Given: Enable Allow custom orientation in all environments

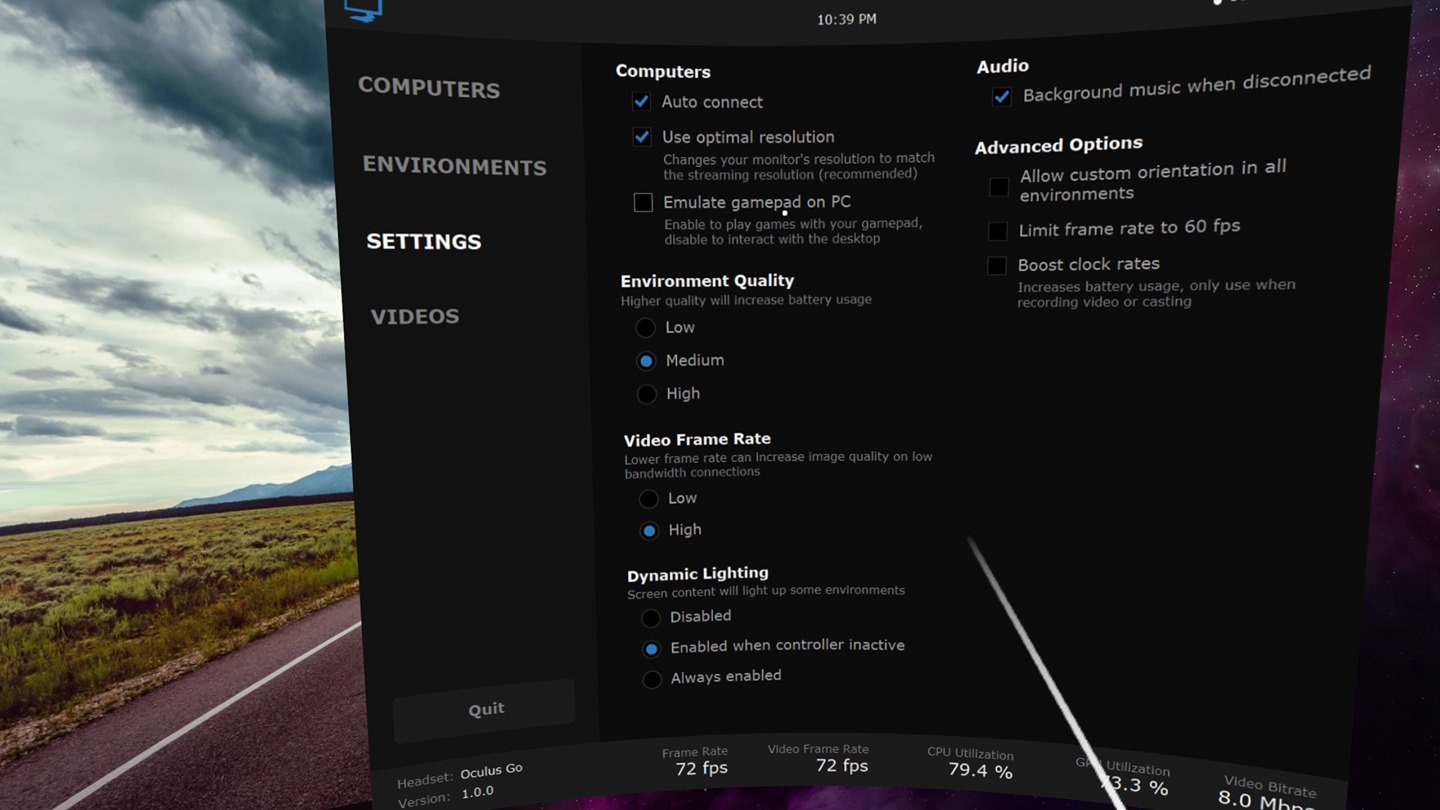Looking at the screenshot, I should click(998, 186).
